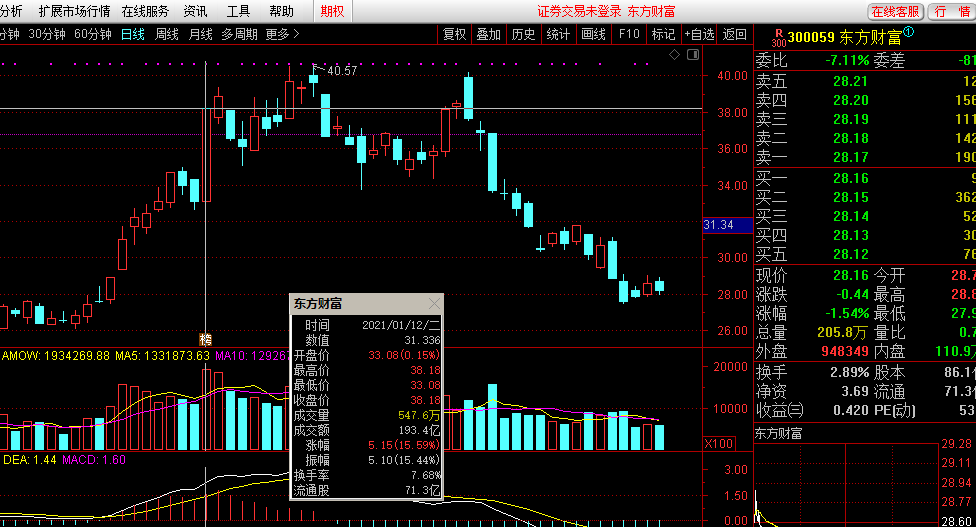Open the 在线服务 menu
Screen dimensions: 976x527
click(x=145, y=11)
